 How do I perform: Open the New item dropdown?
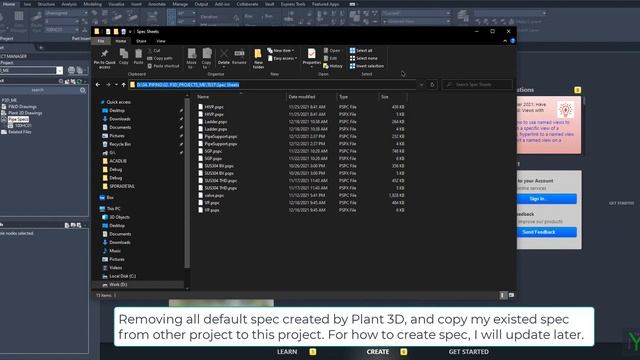tap(281, 51)
